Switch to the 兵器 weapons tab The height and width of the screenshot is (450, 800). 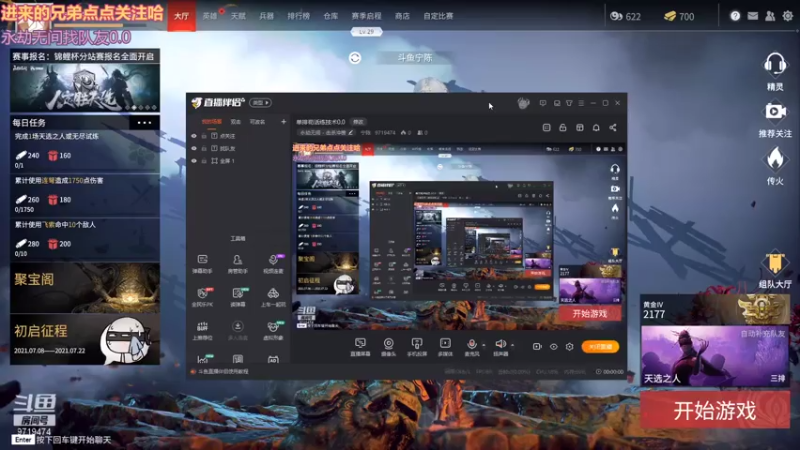[266, 16]
